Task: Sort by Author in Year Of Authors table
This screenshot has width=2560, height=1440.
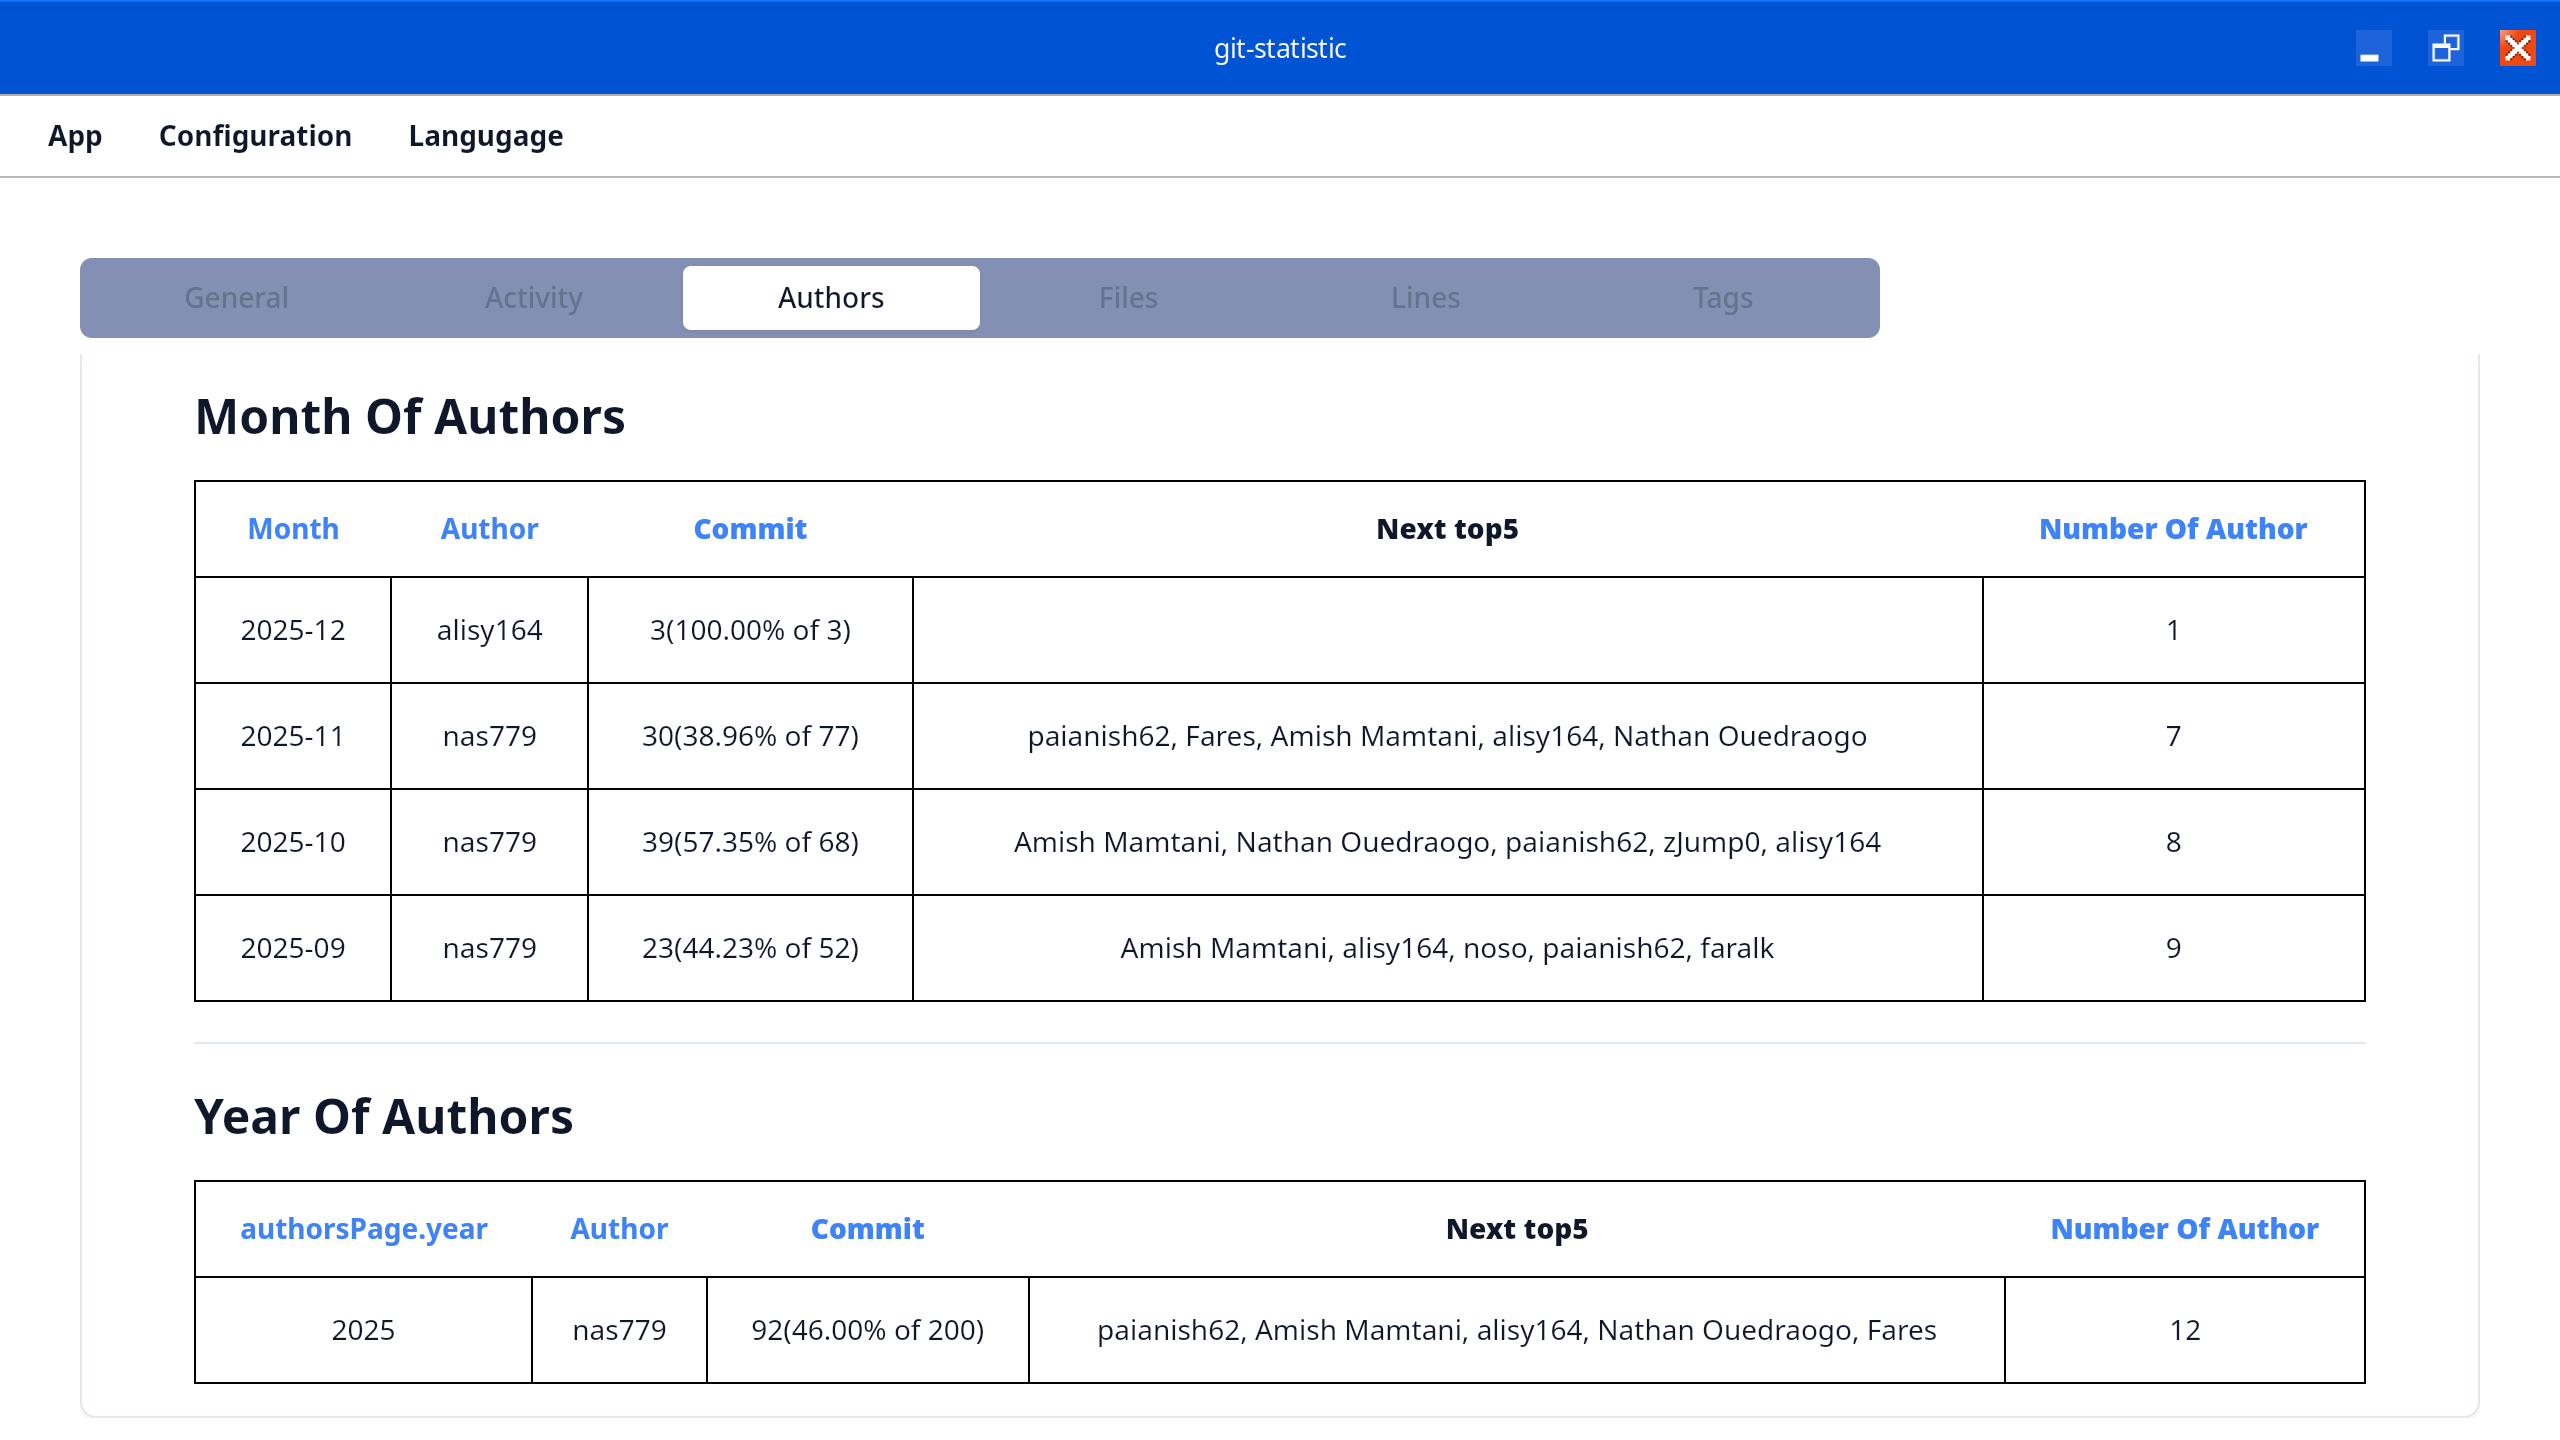Action: click(618, 1228)
